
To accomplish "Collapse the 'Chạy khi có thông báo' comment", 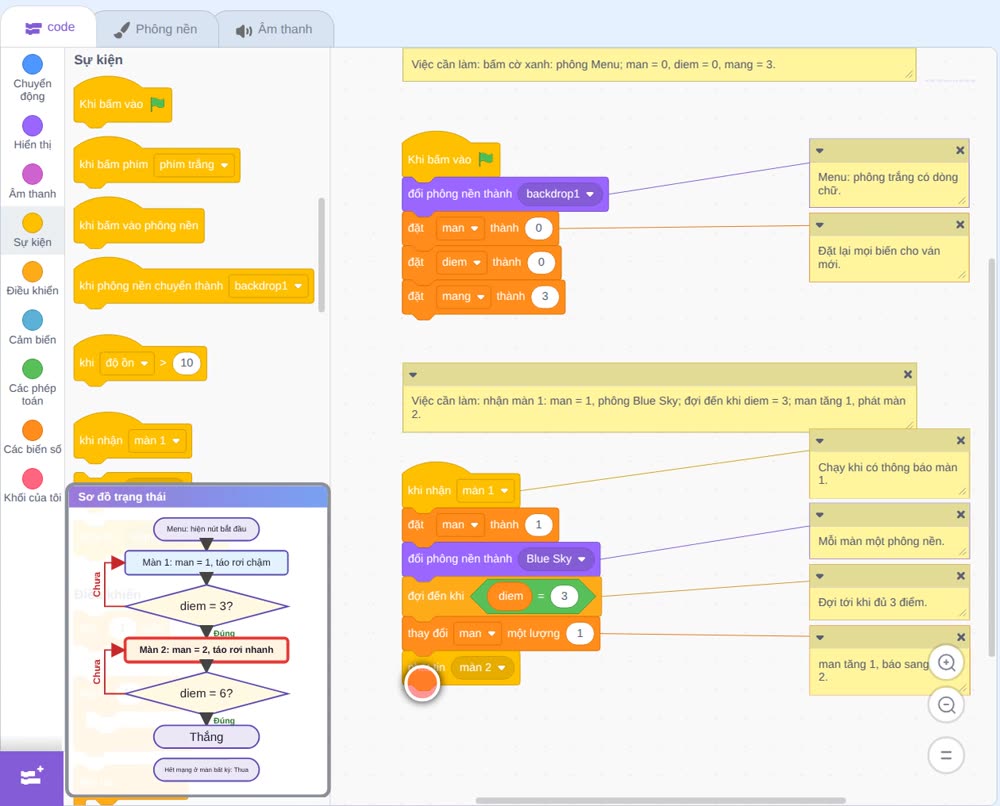I will tap(820, 441).
